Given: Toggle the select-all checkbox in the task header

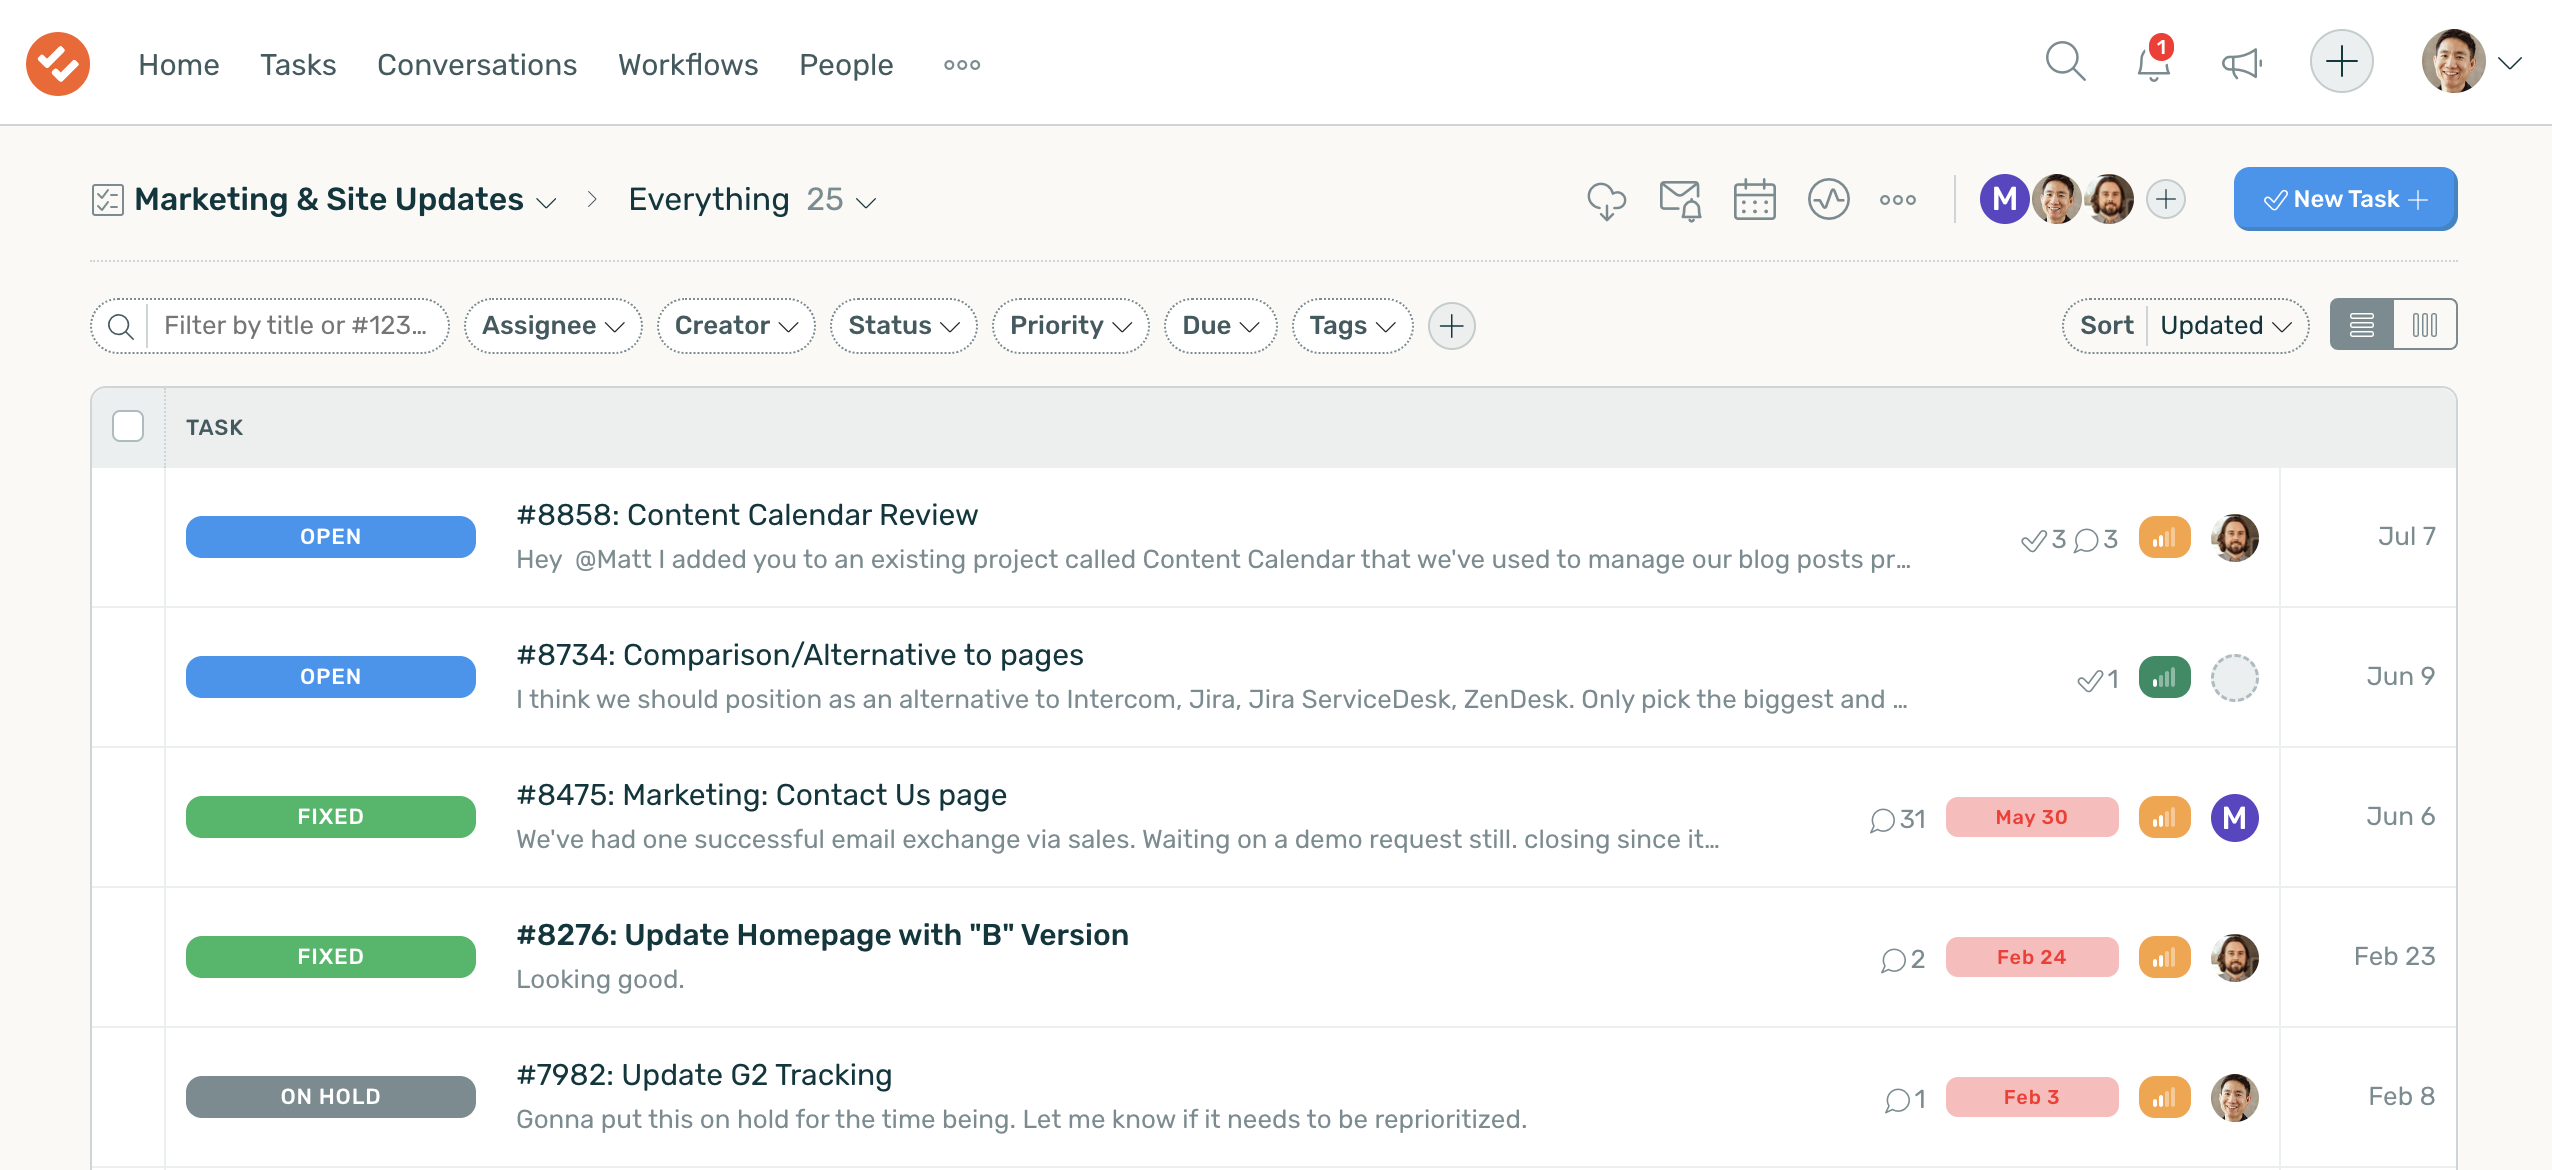Looking at the screenshot, I should coord(128,427).
